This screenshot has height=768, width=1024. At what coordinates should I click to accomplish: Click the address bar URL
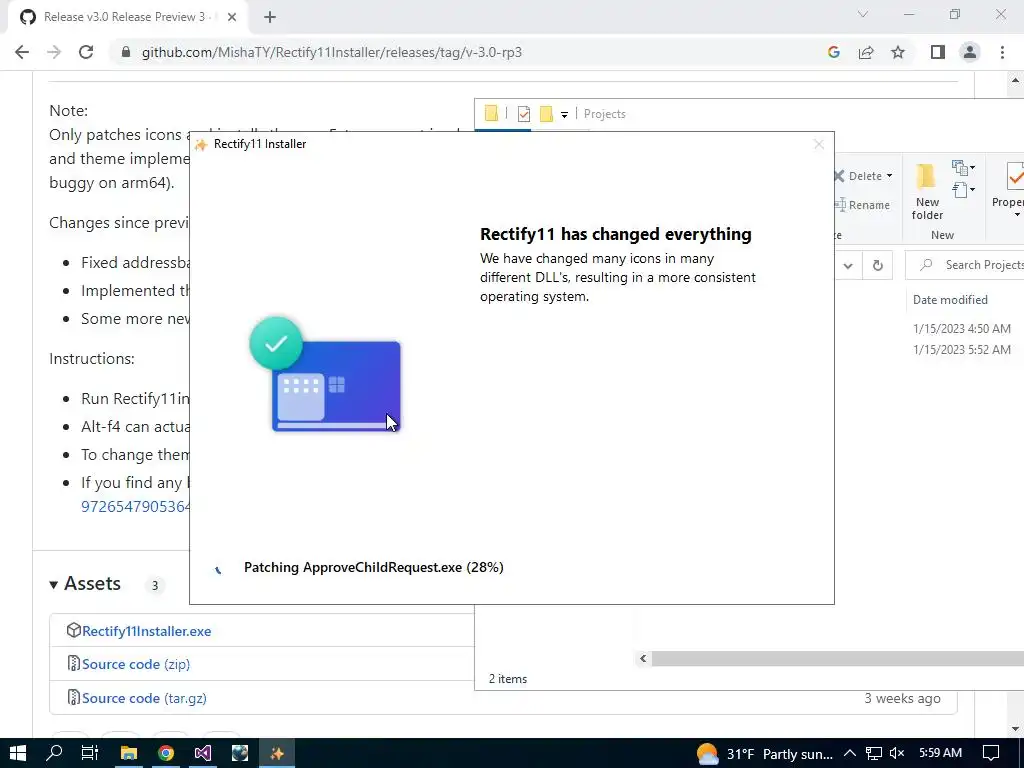[x=332, y=52]
